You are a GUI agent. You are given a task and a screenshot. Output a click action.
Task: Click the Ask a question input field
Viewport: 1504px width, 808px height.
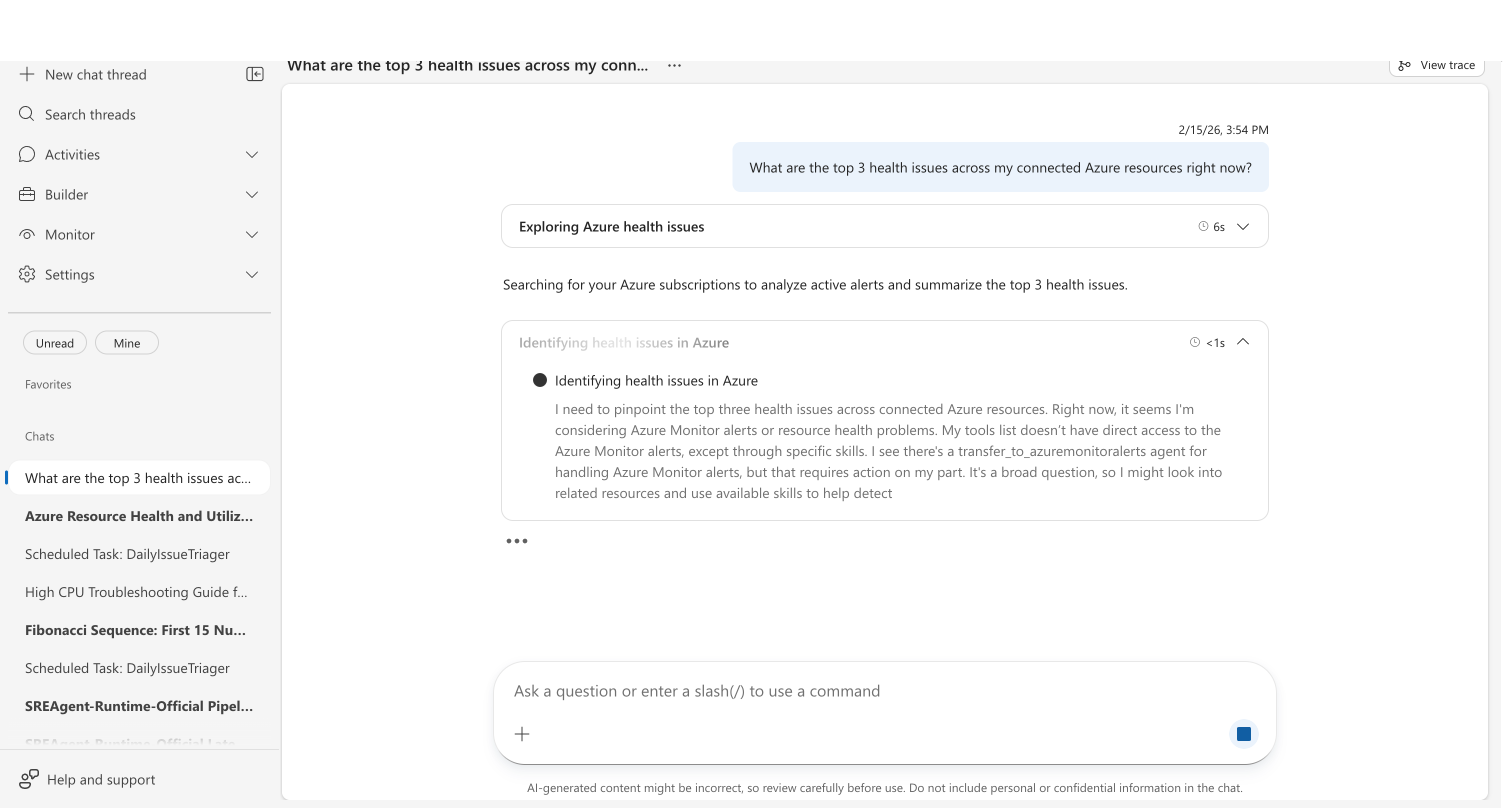[x=885, y=691]
